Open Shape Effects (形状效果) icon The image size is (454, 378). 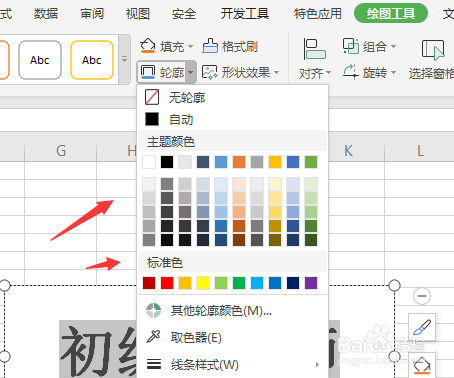pyautogui.click(x=210, y=72)
